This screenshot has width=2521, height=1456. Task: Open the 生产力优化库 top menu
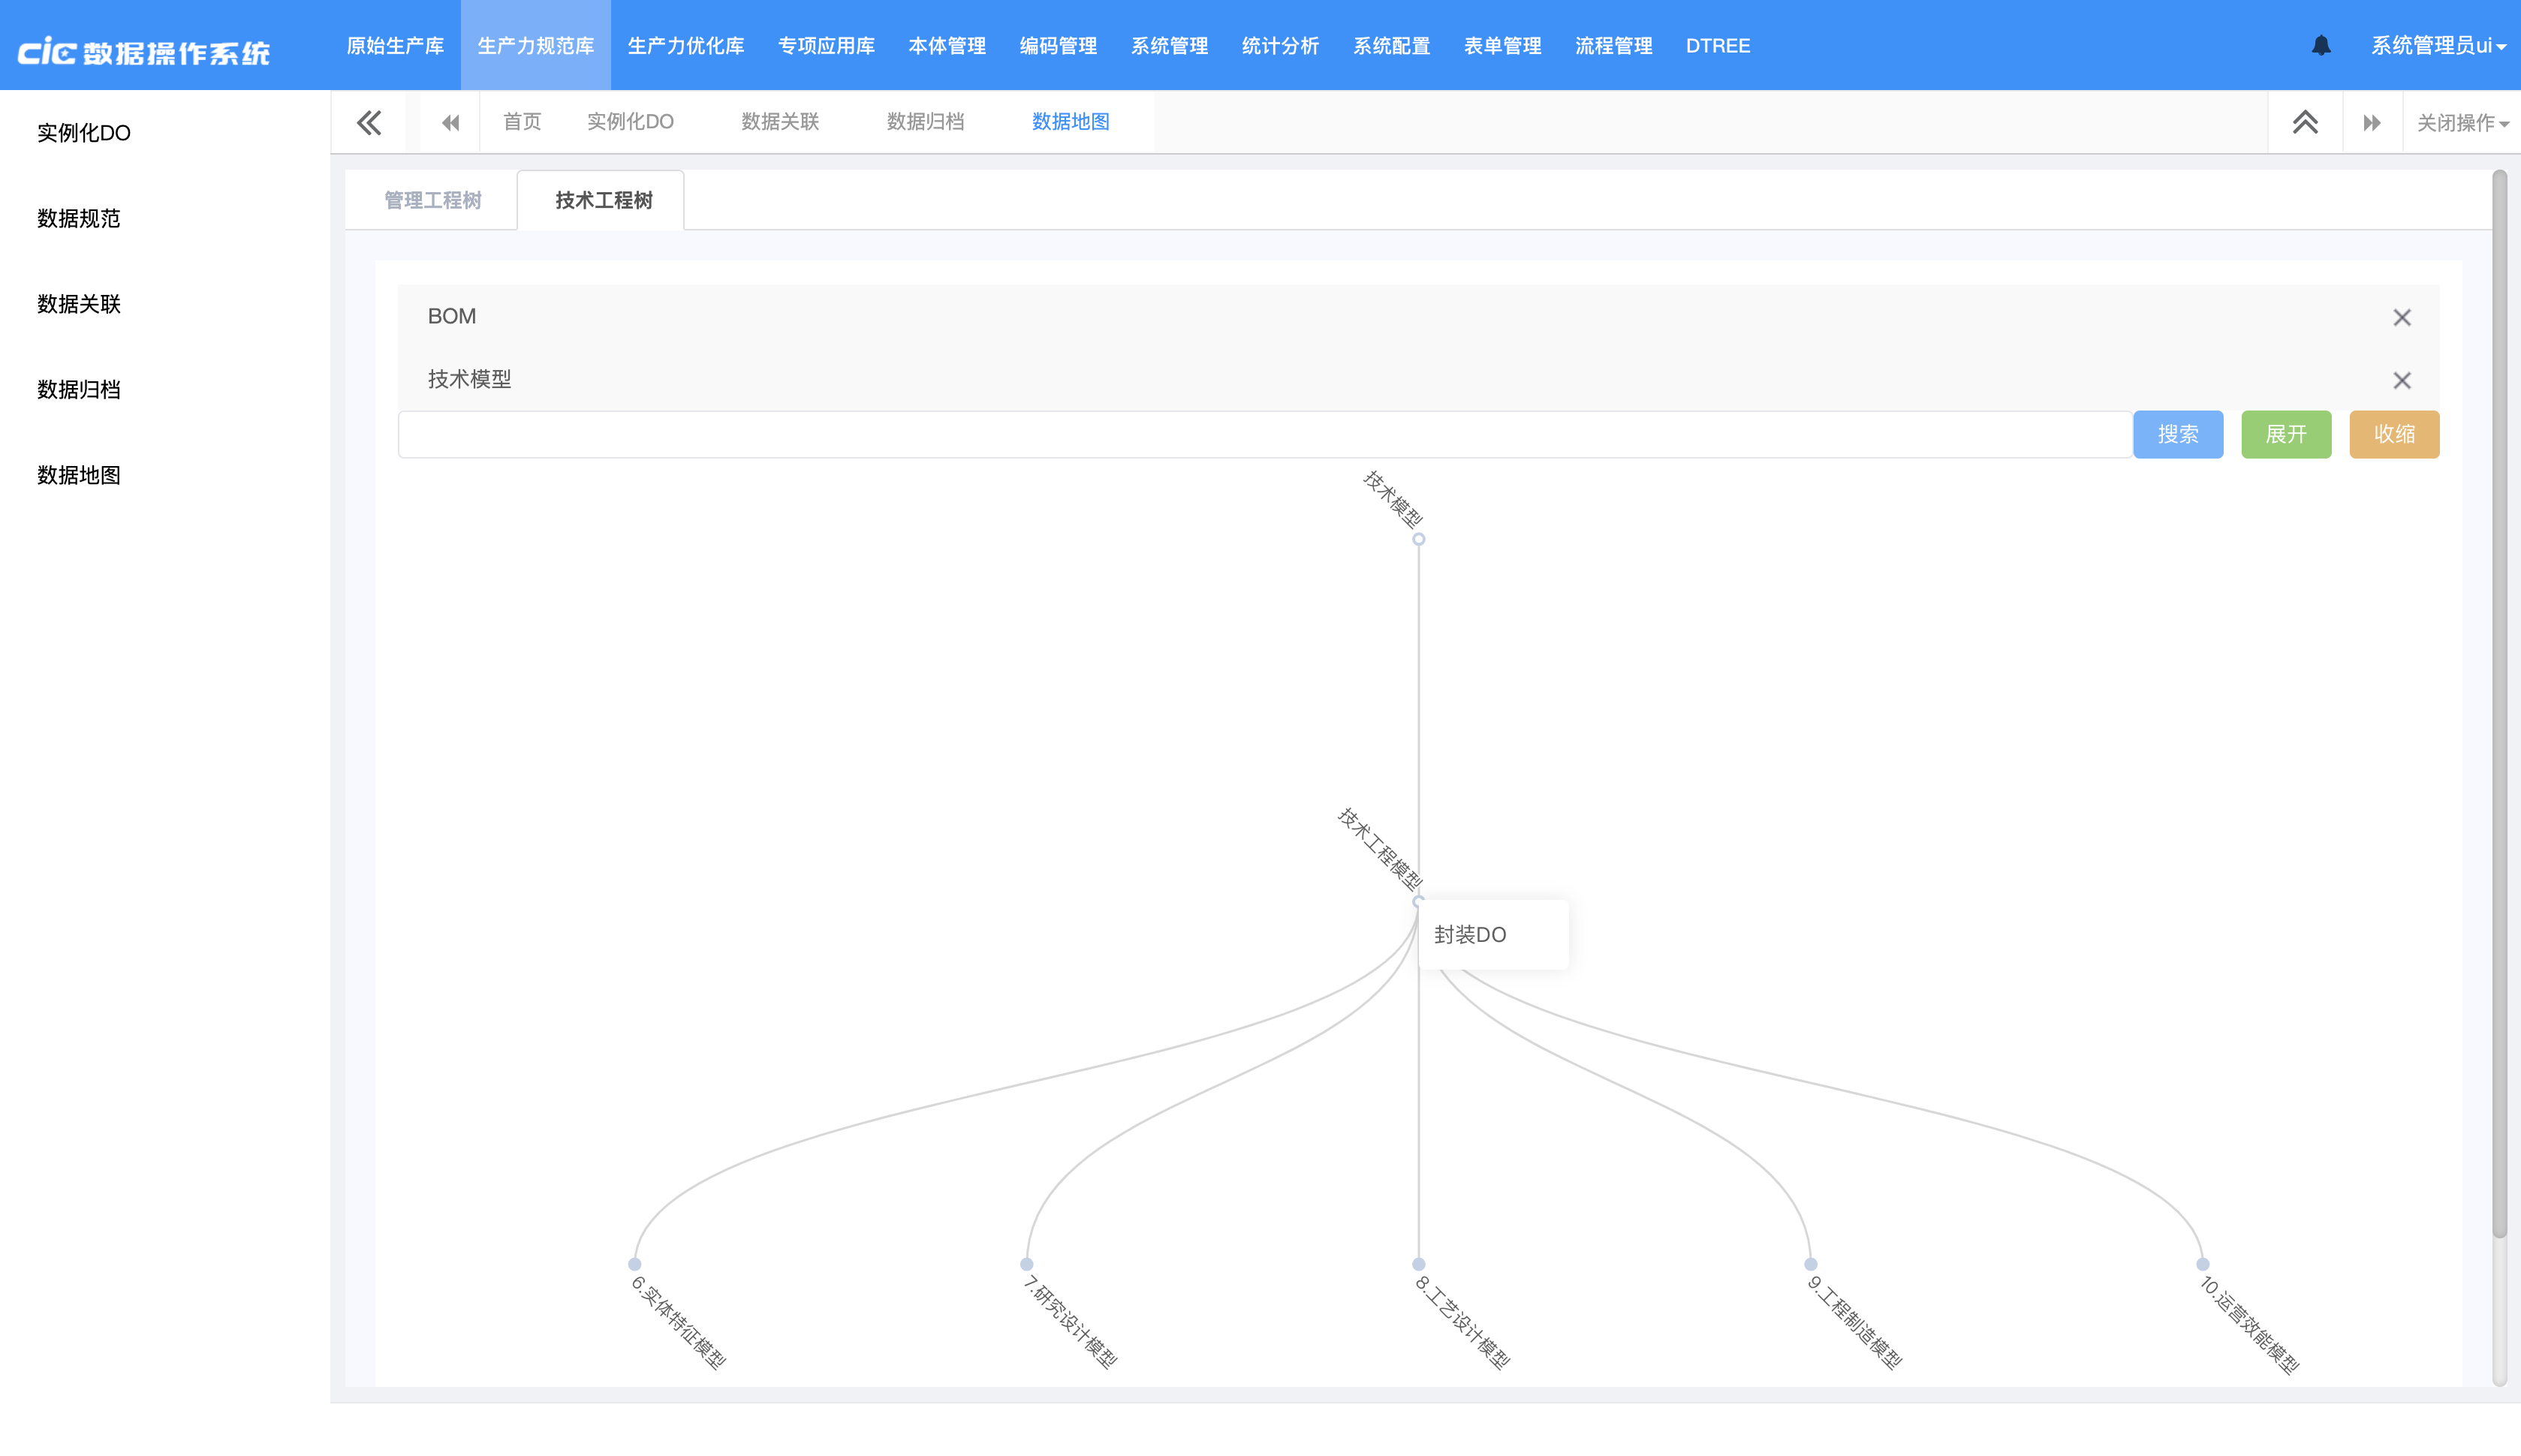pyautogui.click(x=685, y=46)
